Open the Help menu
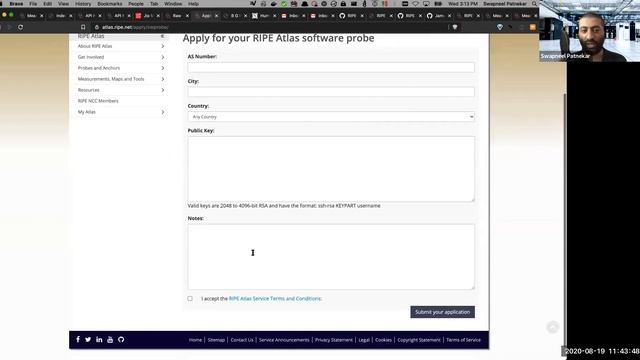The width and height of the screenshot is (640, 360). [x=193, y=4]
